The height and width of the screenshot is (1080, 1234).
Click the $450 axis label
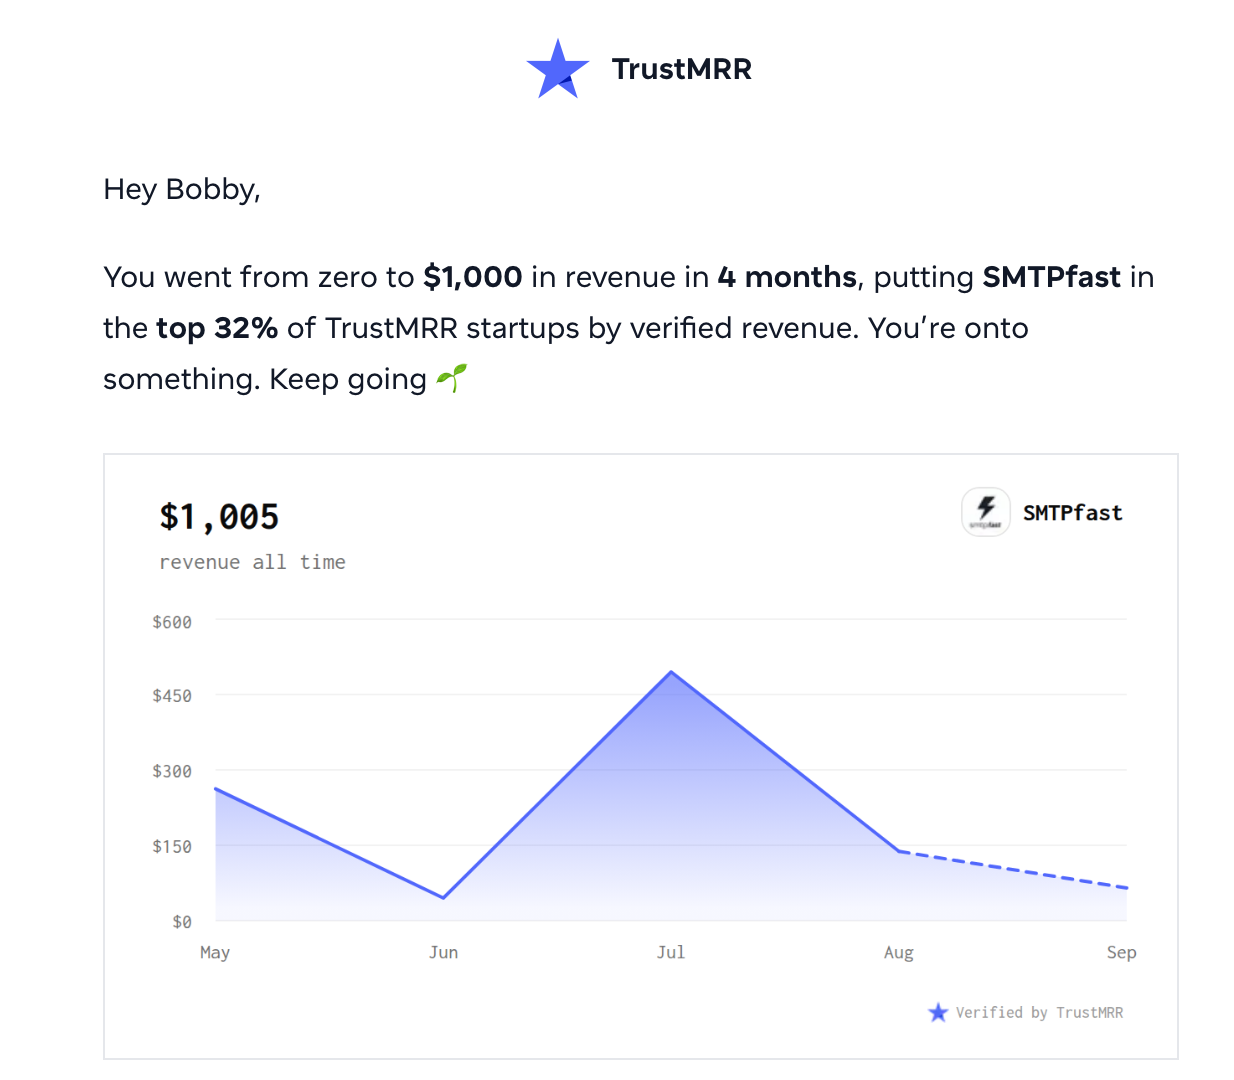click(172, 696)
